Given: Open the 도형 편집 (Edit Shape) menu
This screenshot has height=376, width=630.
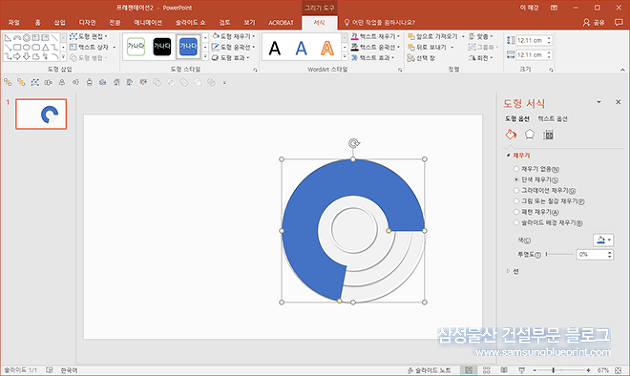Looking at the screenshot, I should (88, 37).
